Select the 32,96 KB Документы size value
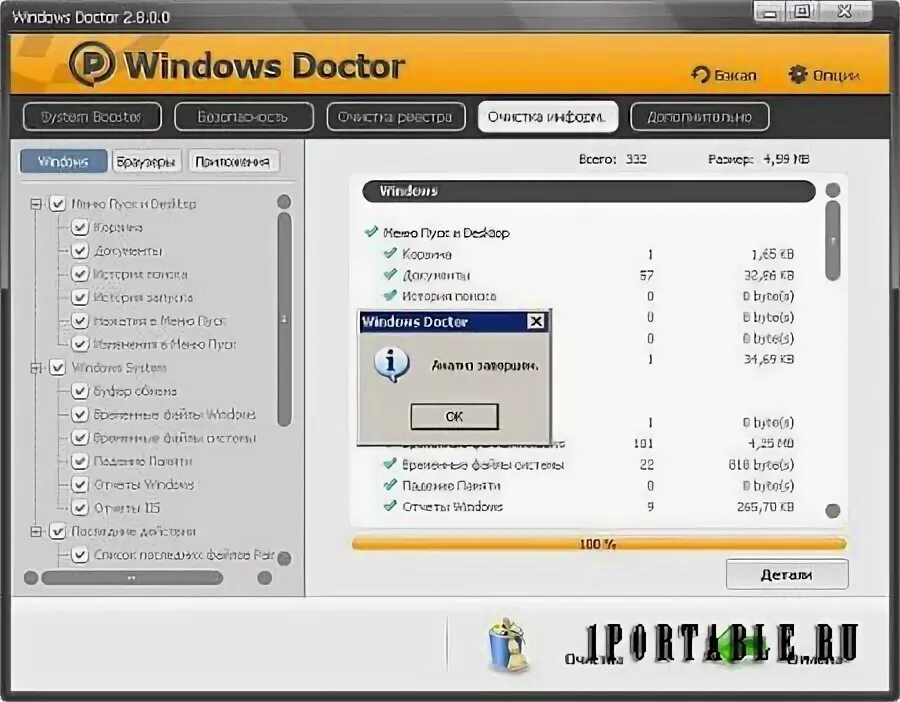 [769, 275]
